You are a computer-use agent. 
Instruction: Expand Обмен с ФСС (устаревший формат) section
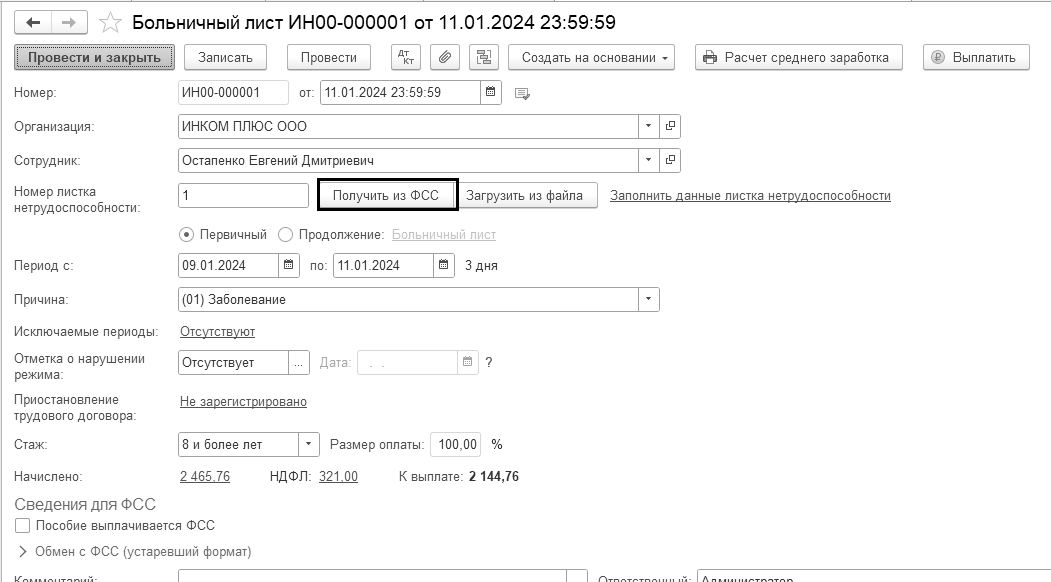(x=23, y=552)
